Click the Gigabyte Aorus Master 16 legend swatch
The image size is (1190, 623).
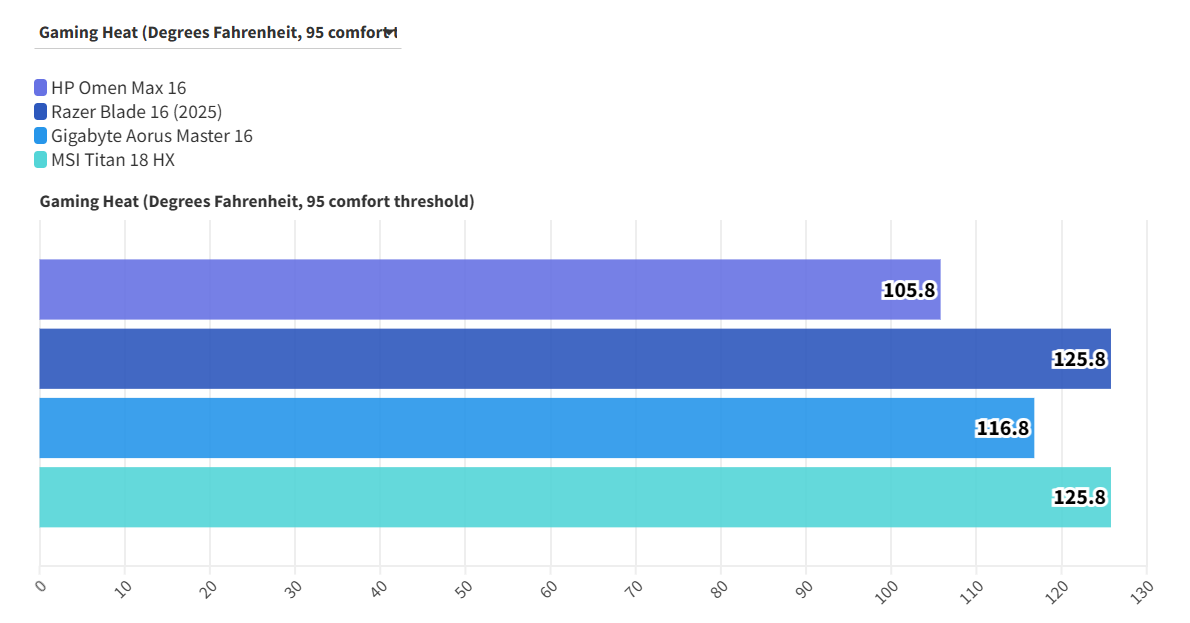tap(40, 136)
